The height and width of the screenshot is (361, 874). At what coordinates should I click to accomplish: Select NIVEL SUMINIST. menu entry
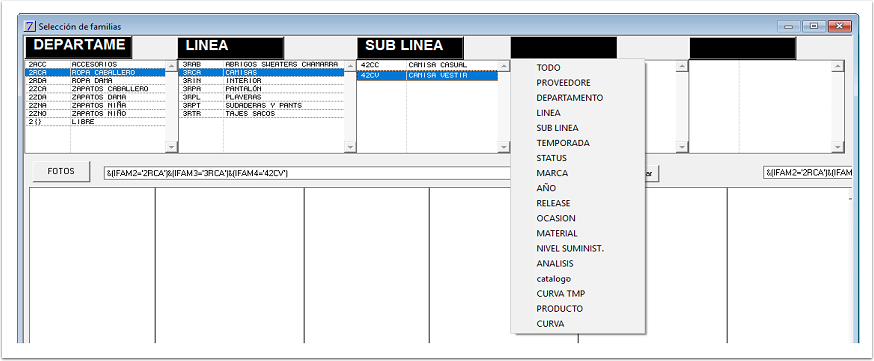tap(578, 248)
